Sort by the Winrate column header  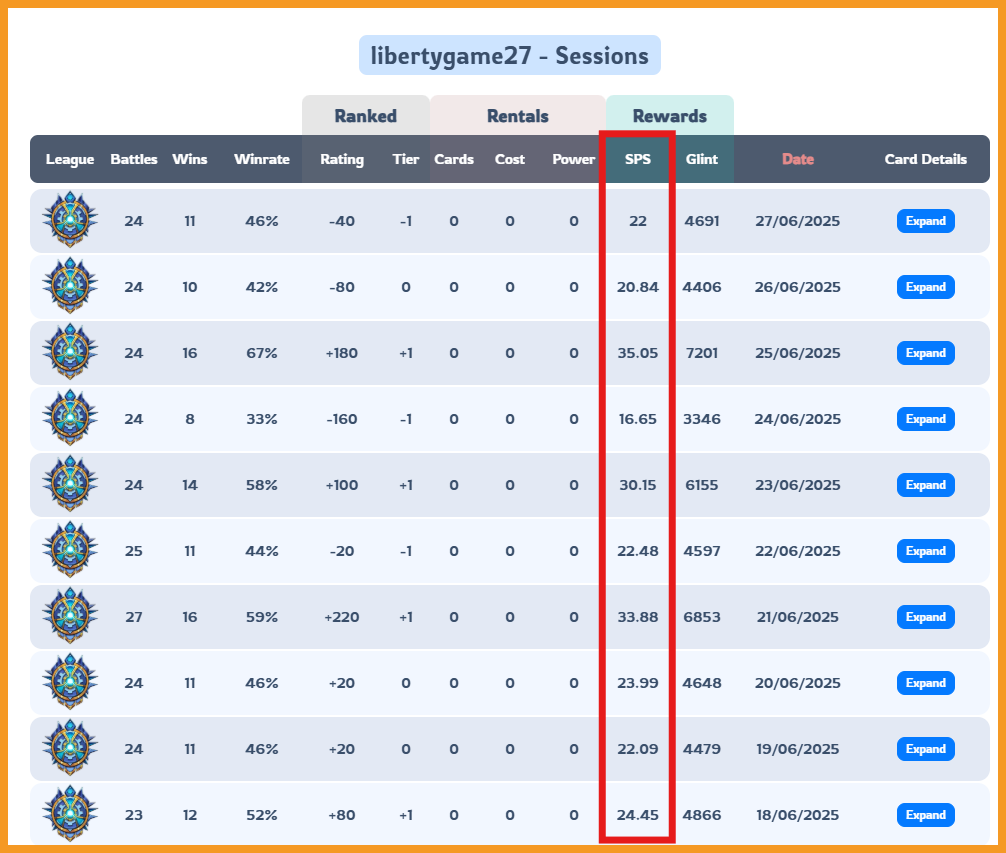click(262, 159)
